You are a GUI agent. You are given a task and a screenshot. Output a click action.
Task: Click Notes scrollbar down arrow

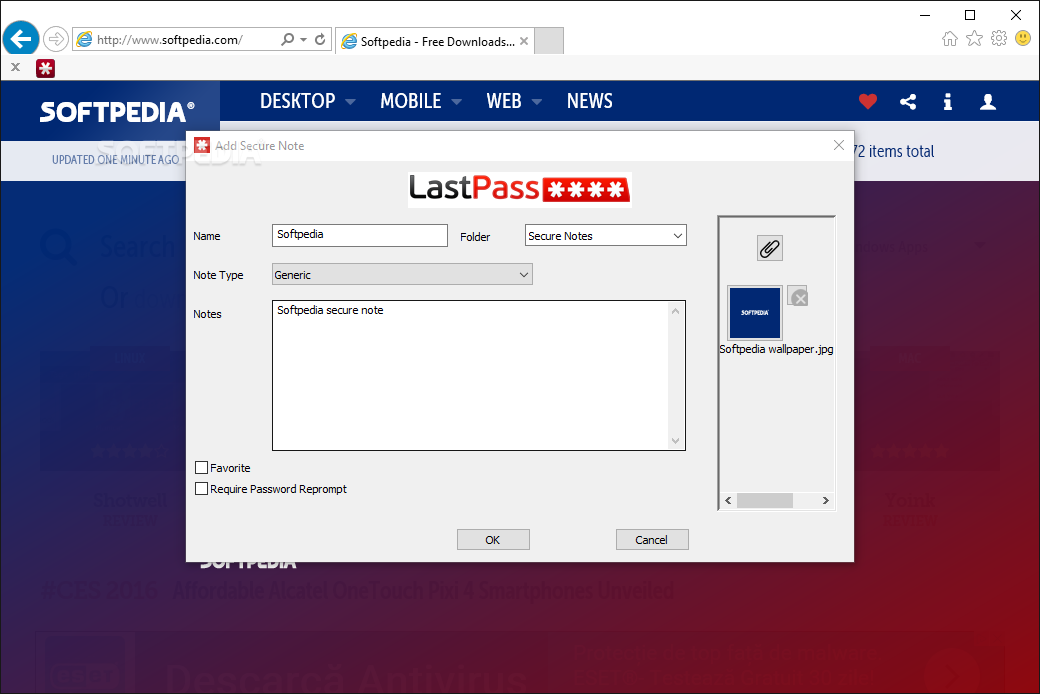tap(676, 441)
